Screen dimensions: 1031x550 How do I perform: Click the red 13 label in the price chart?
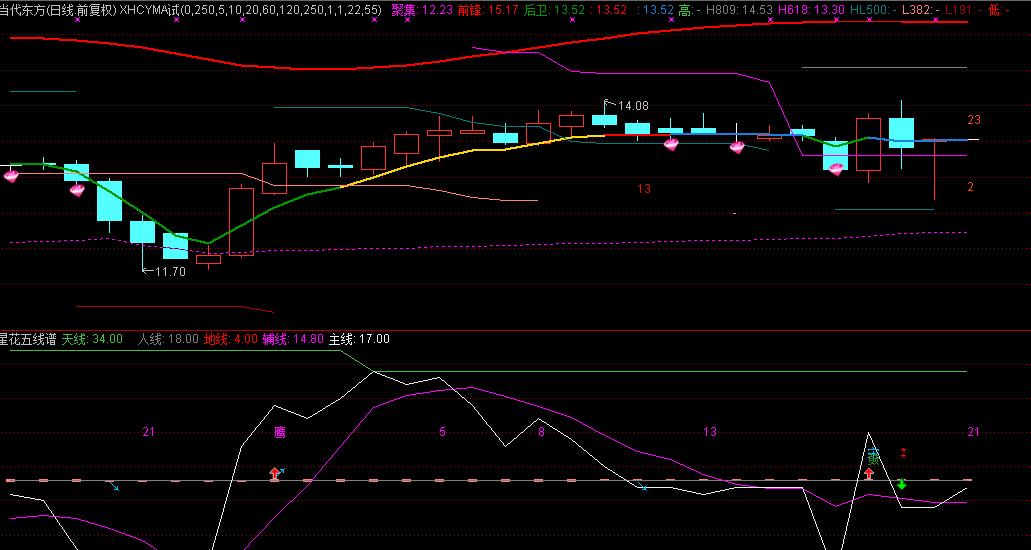coord(644,189)
